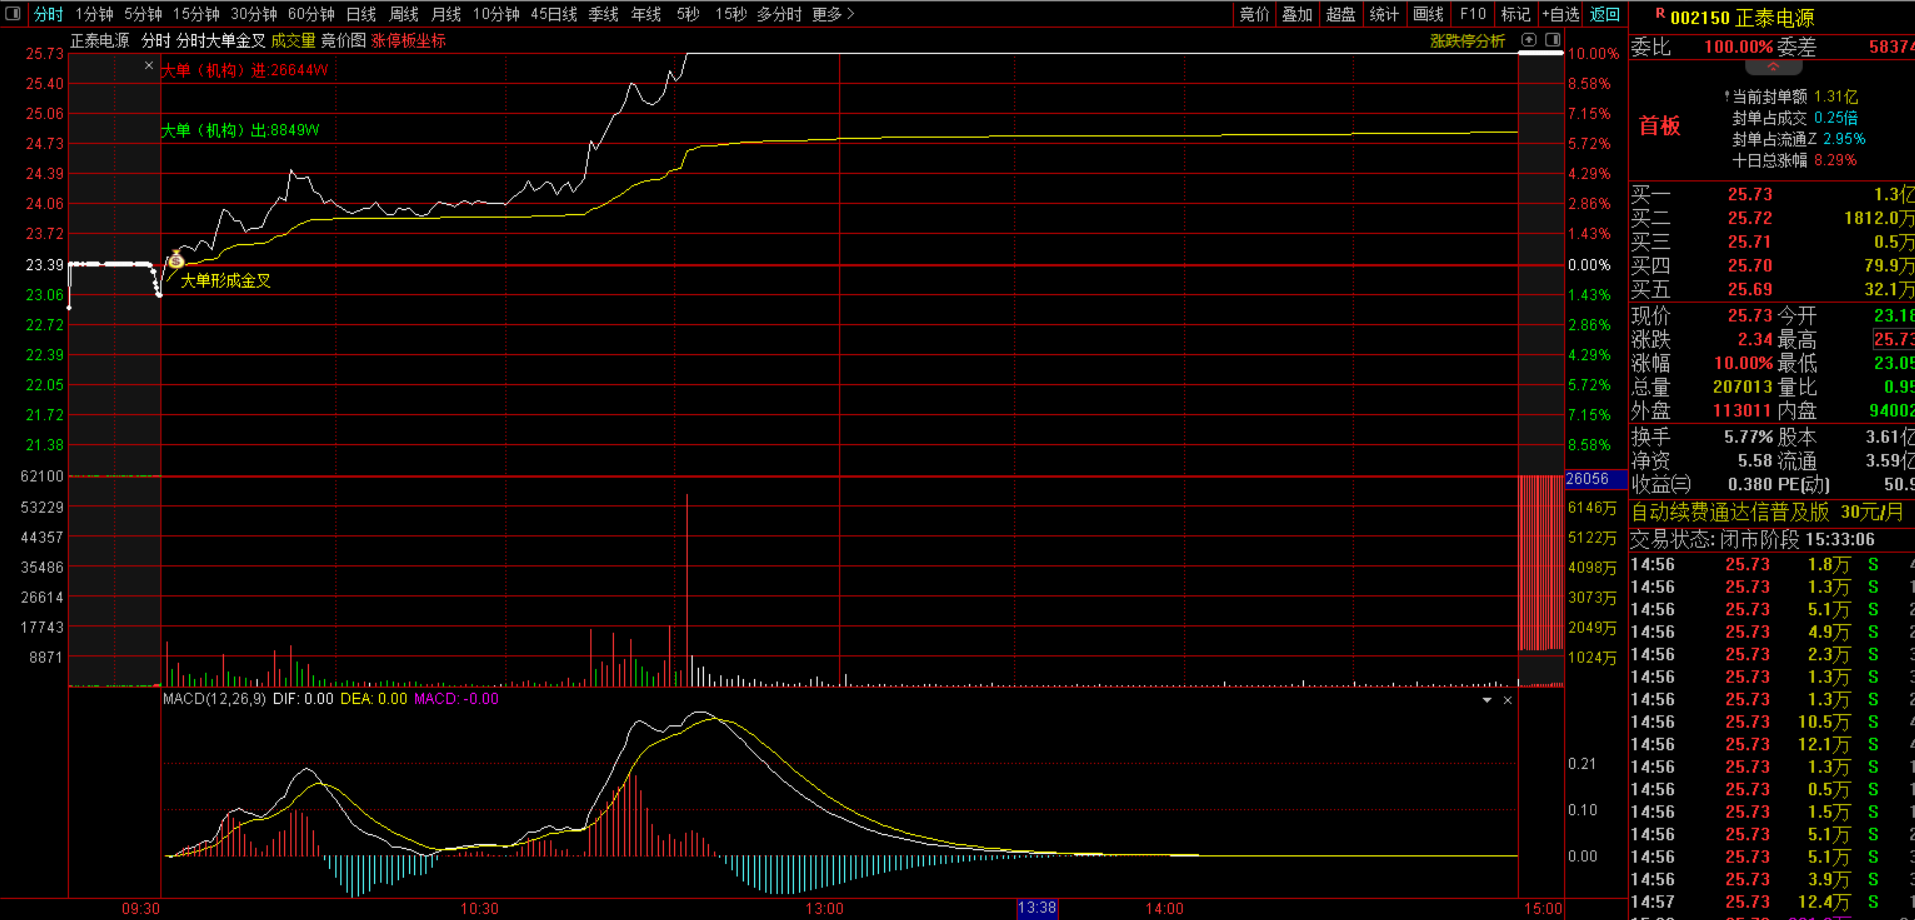Toggle the left sidebar panel icon
The image size is (1915, 920).
click(x=13, y=14)
